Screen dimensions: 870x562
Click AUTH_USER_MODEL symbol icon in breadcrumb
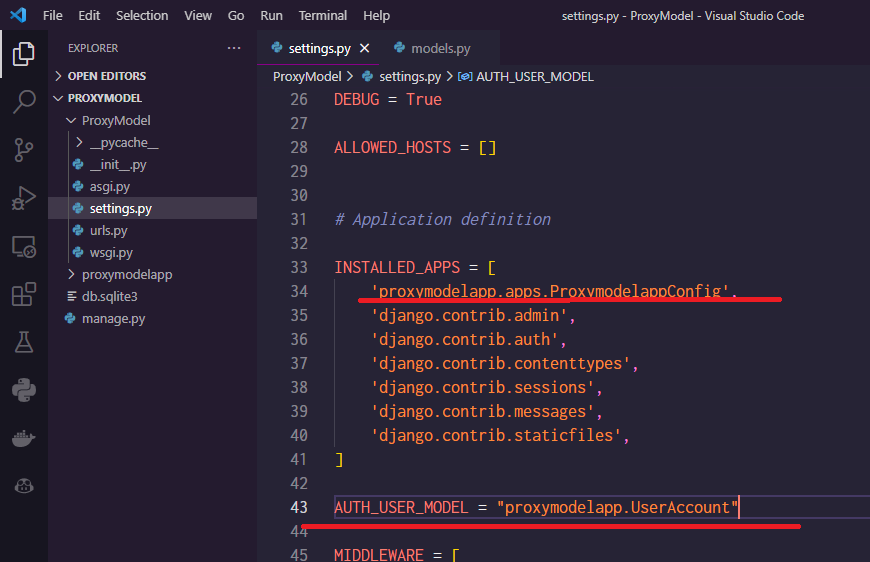coord(465,77)
